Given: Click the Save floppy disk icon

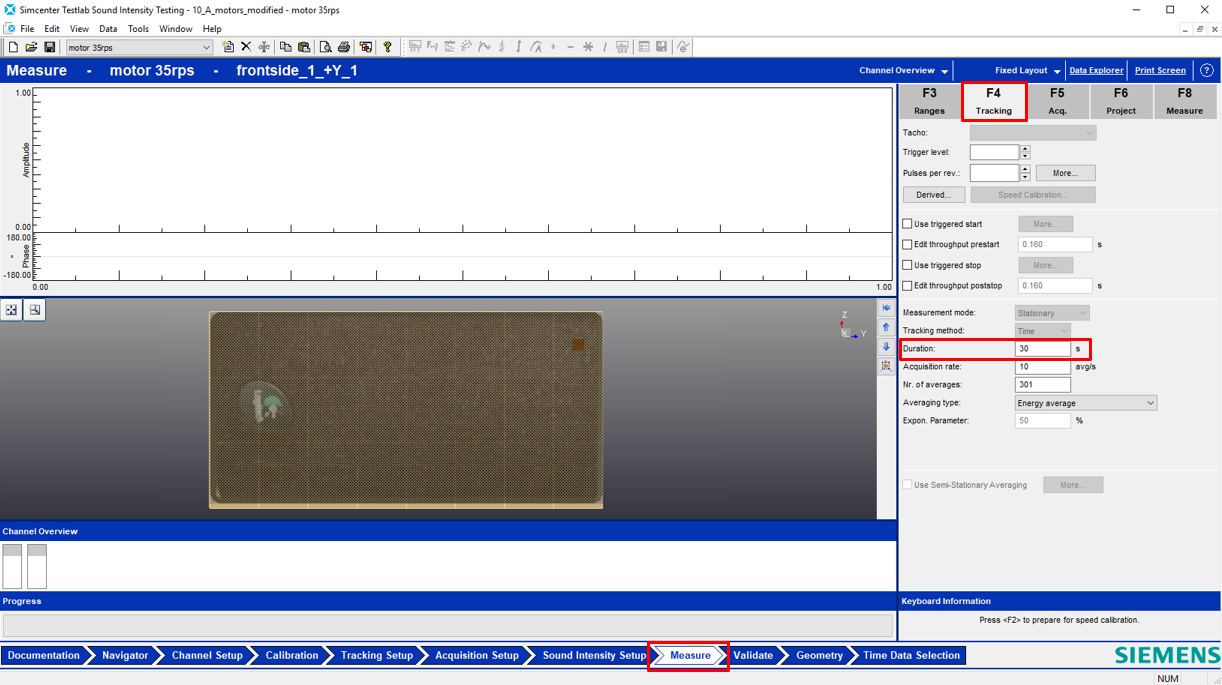Looking at the screenshot, I should pyautogui.click(x=49, y=47).
